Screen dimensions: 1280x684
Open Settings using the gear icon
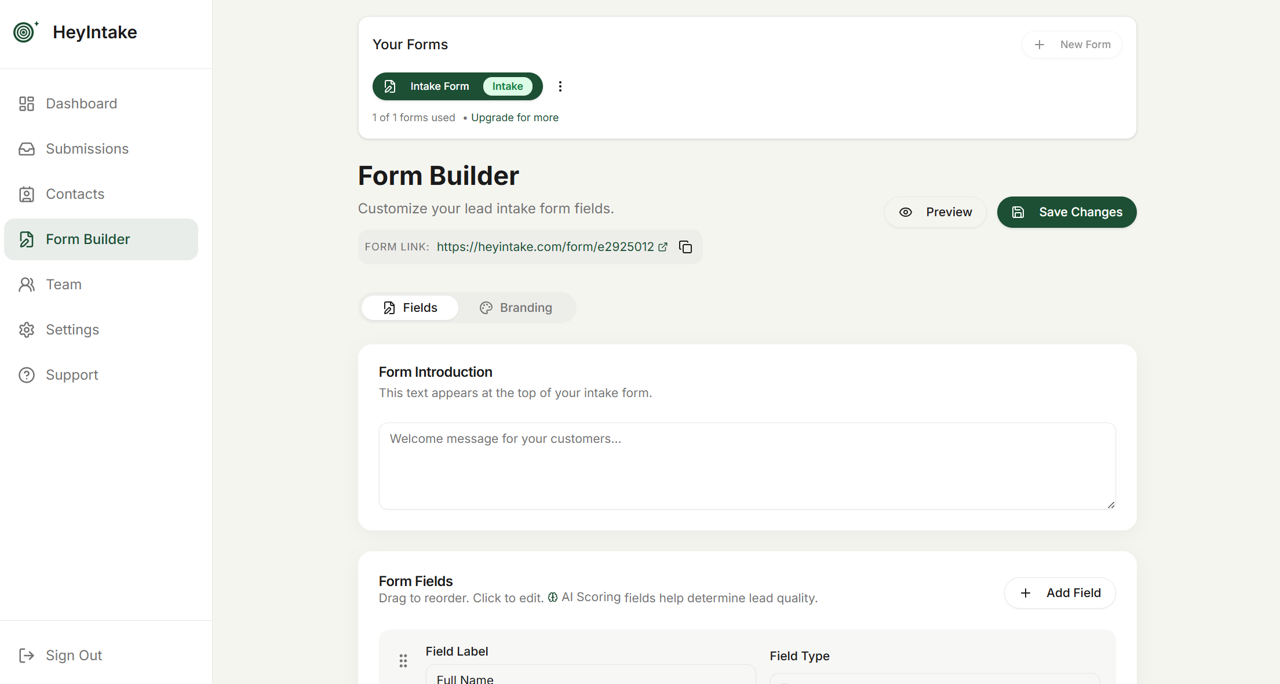[26, 329]
